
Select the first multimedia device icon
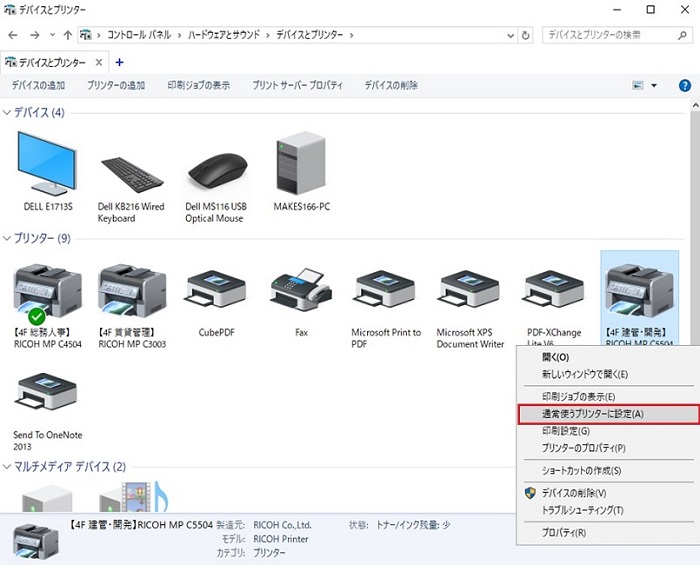point(47,499)
